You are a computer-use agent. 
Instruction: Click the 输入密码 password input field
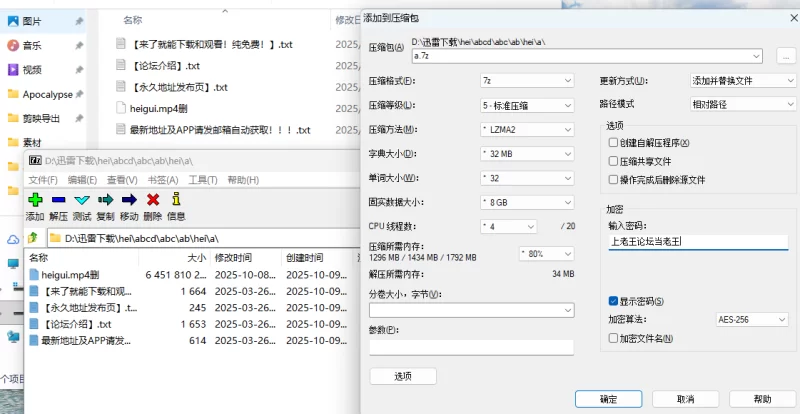coord(698,241)
